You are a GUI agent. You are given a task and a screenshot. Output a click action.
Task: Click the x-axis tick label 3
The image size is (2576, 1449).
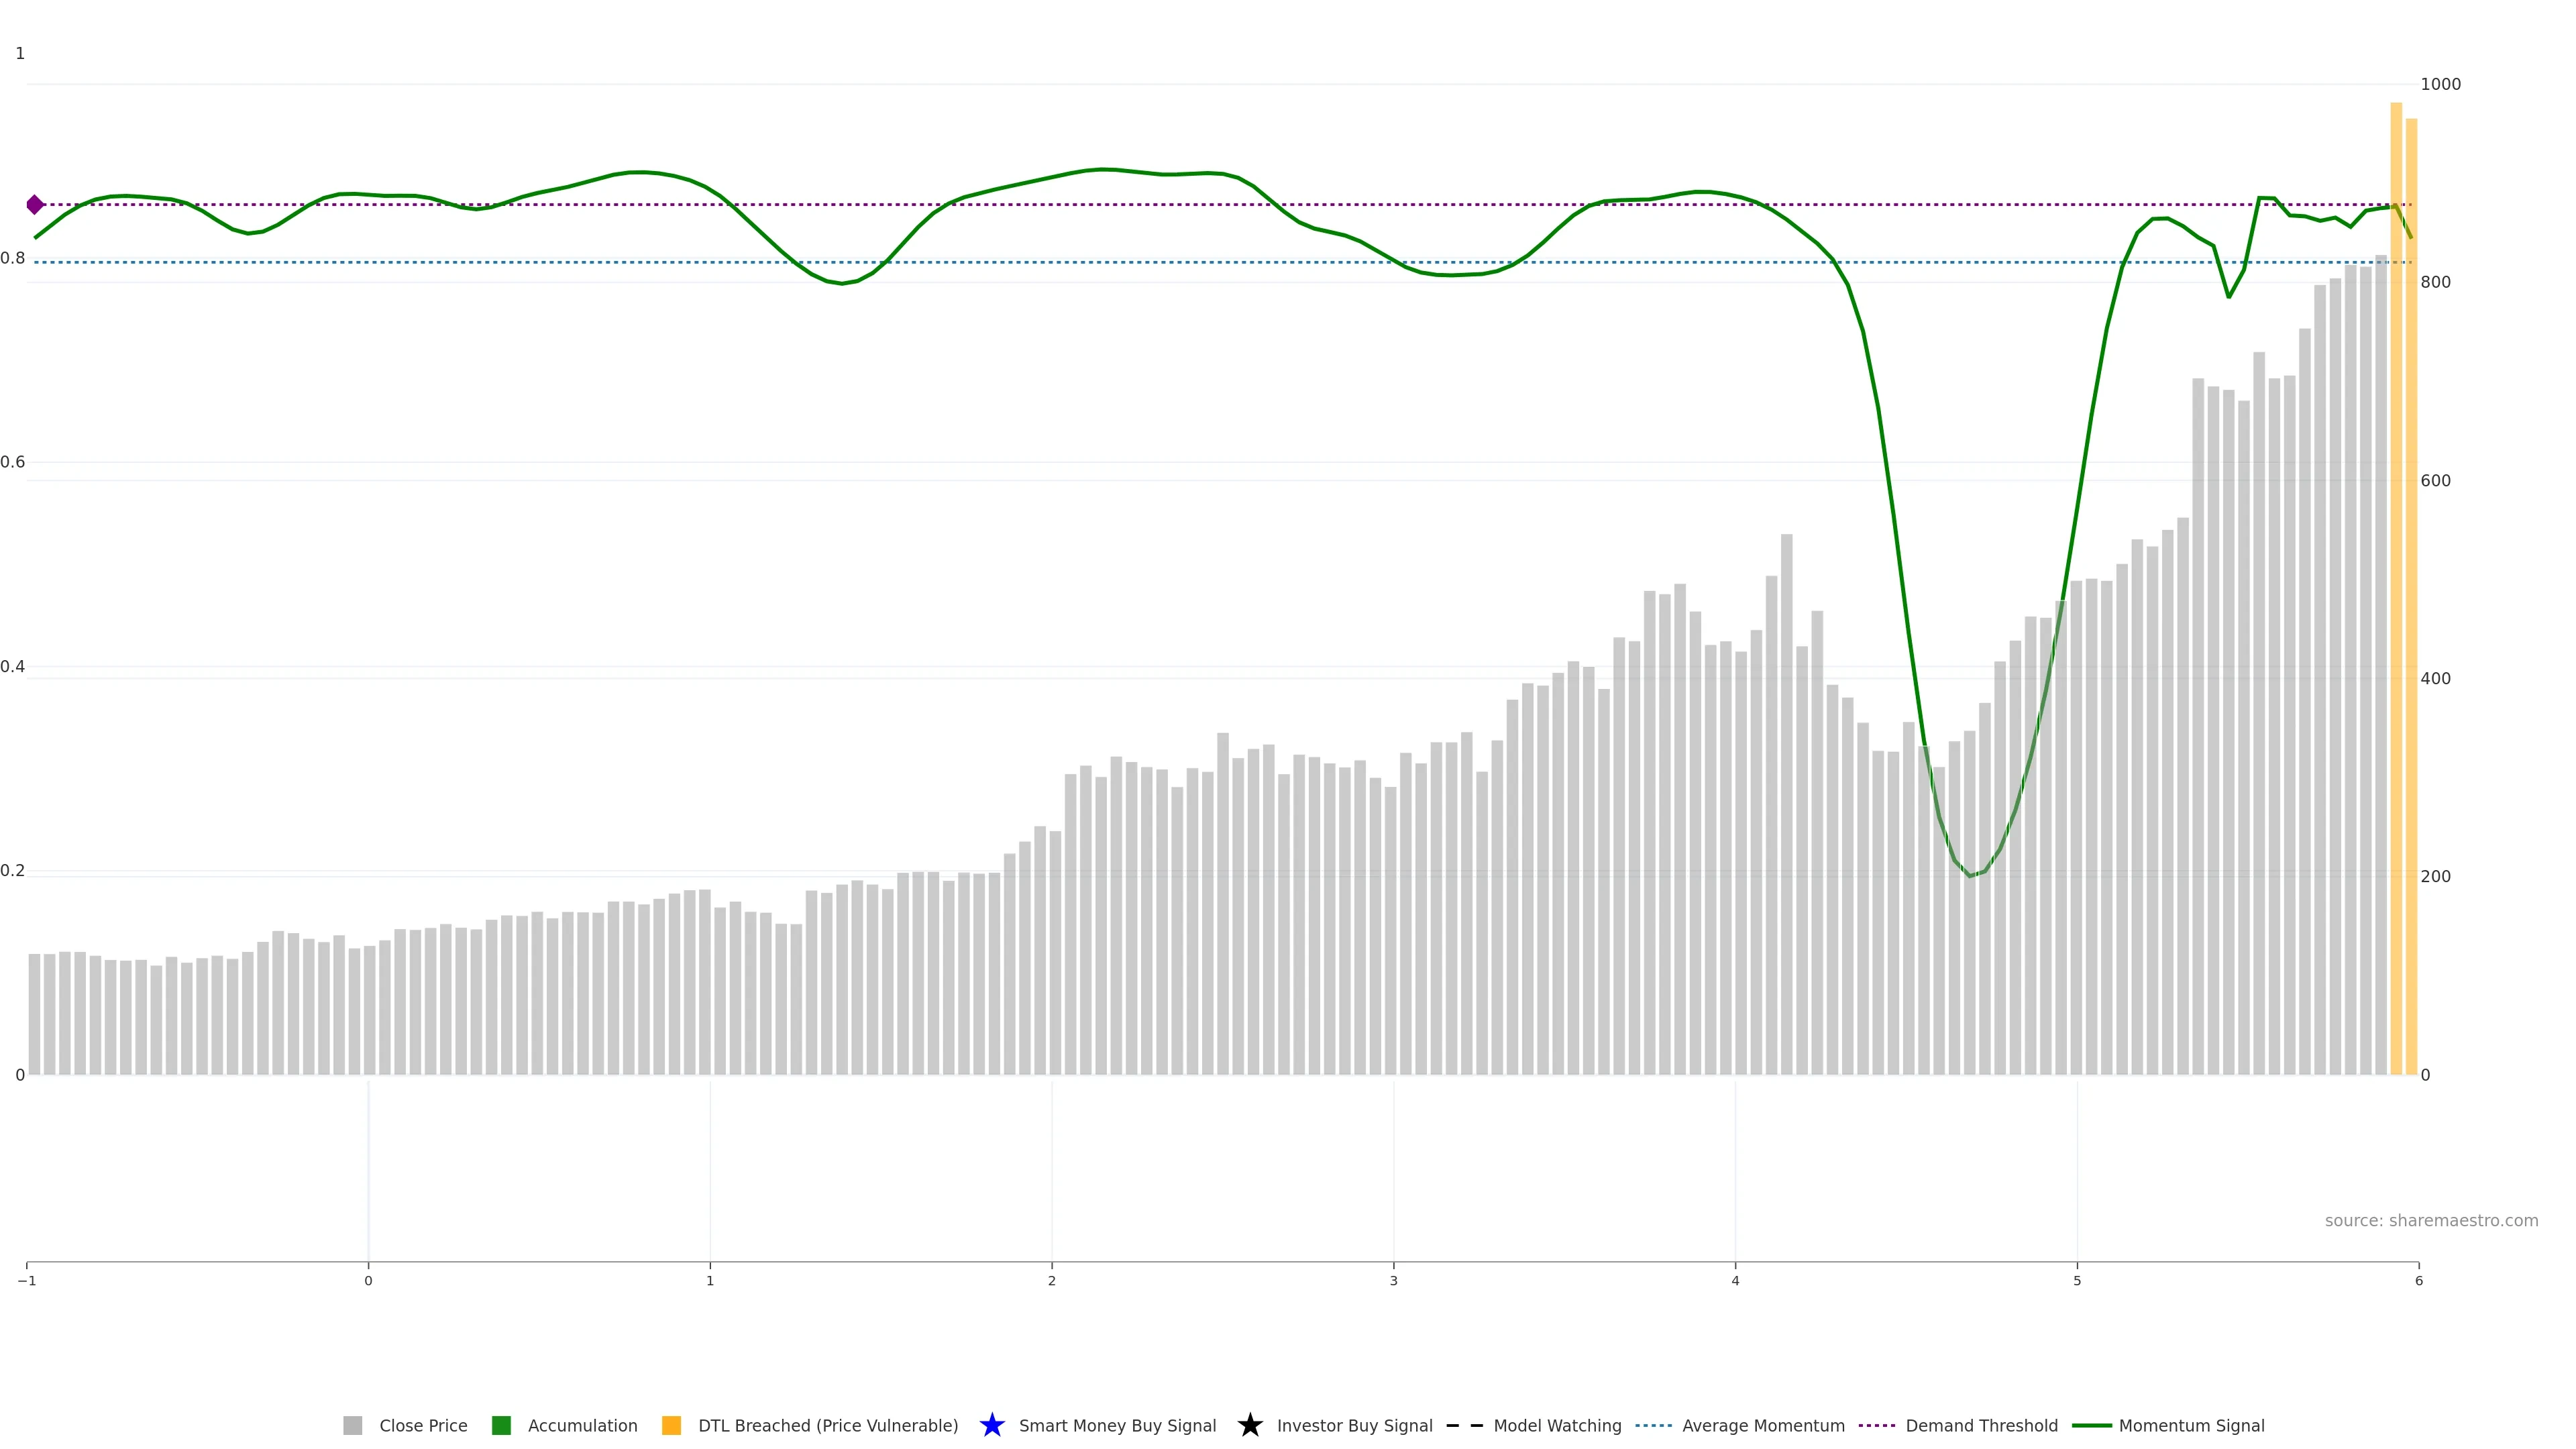(1393, 1281)
